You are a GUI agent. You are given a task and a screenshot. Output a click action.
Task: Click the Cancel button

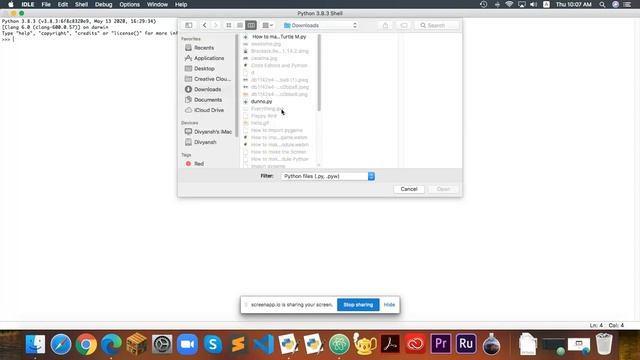coord(409,189)
